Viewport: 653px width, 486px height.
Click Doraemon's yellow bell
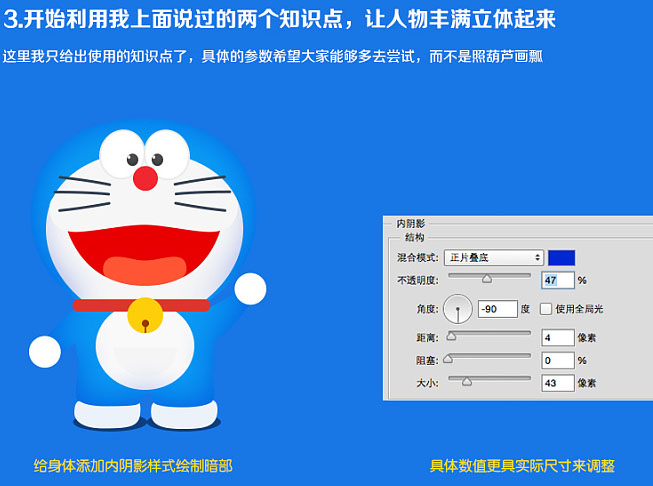[x=145, y=315]
